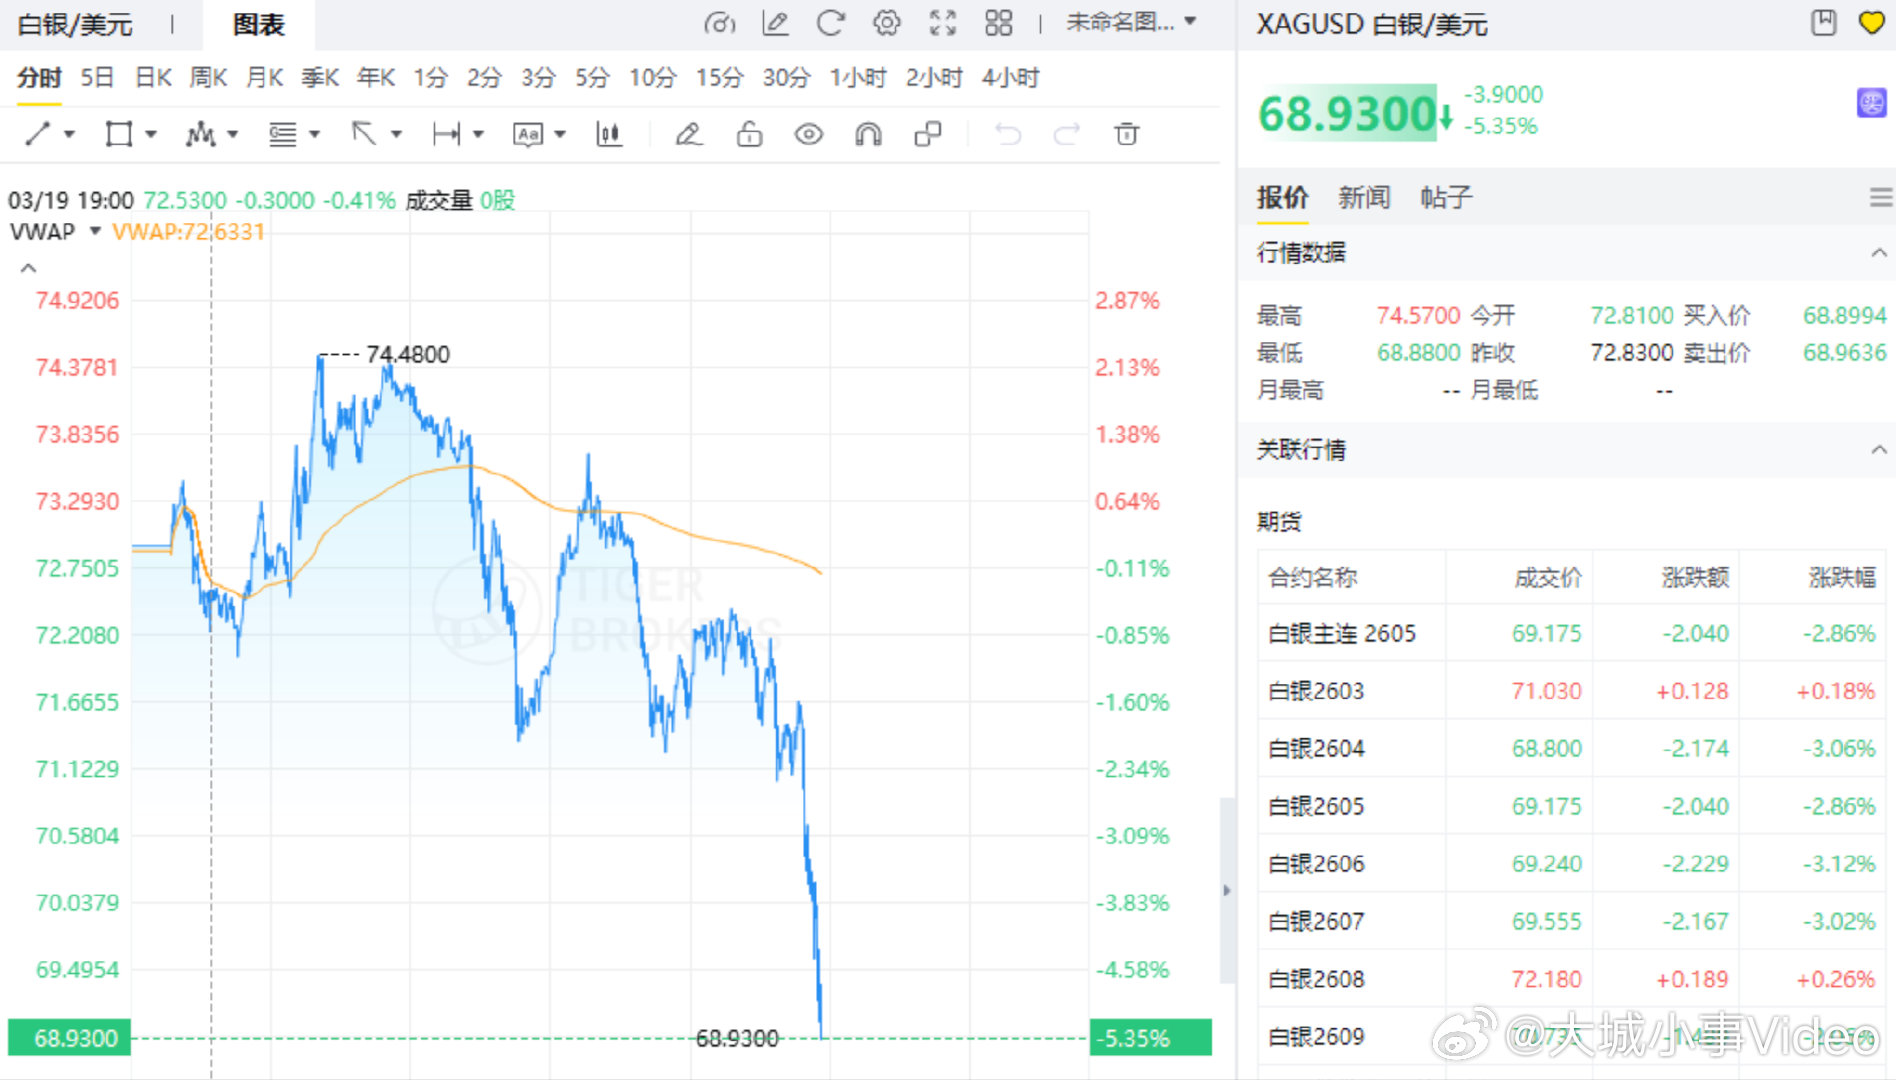Click the trash icon to remove drawings
Viewport: 1896px width, 1080px height.
(x=1127, y=133)
